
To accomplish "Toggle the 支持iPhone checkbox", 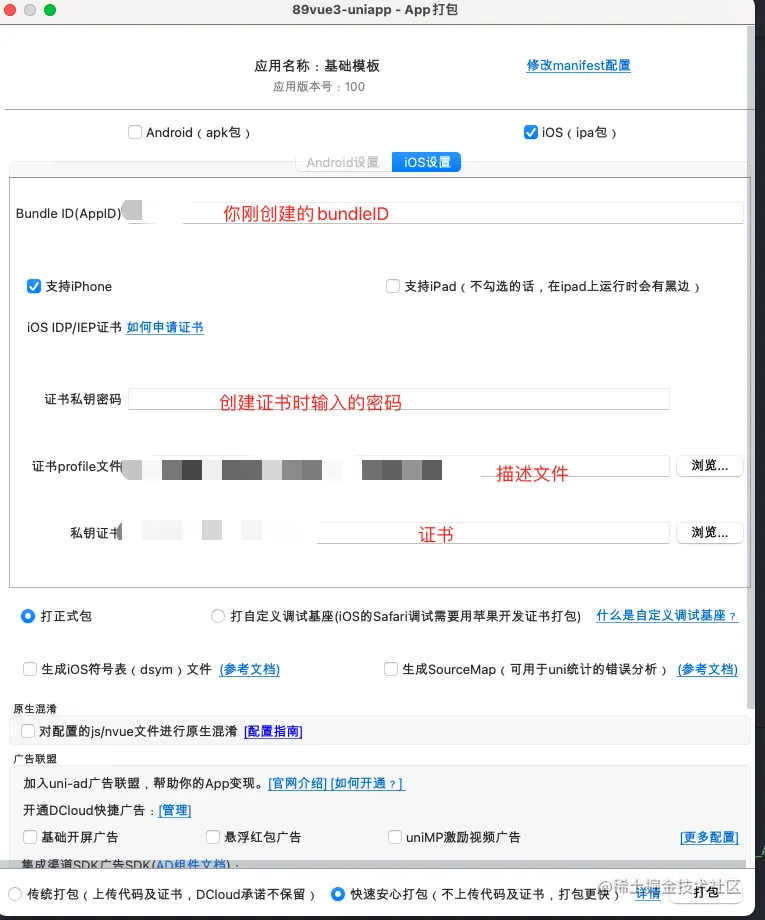I will (x=34, y=286).
